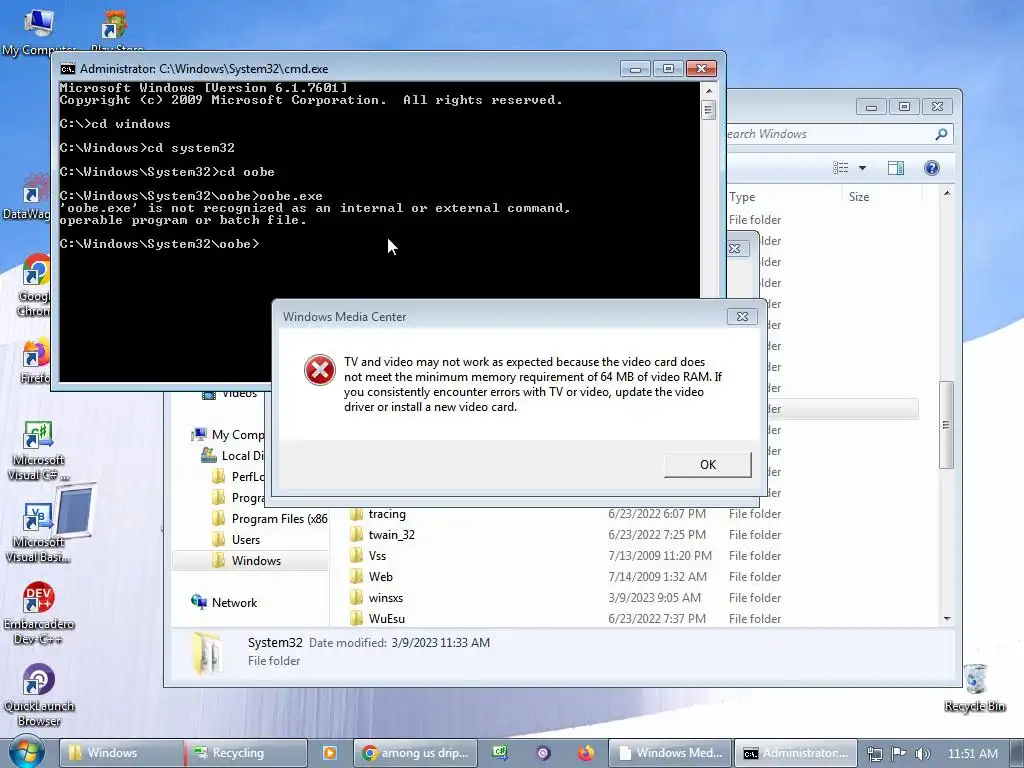
Task: Select the winsxs folder in the file list
Action: tap(385, 598)
